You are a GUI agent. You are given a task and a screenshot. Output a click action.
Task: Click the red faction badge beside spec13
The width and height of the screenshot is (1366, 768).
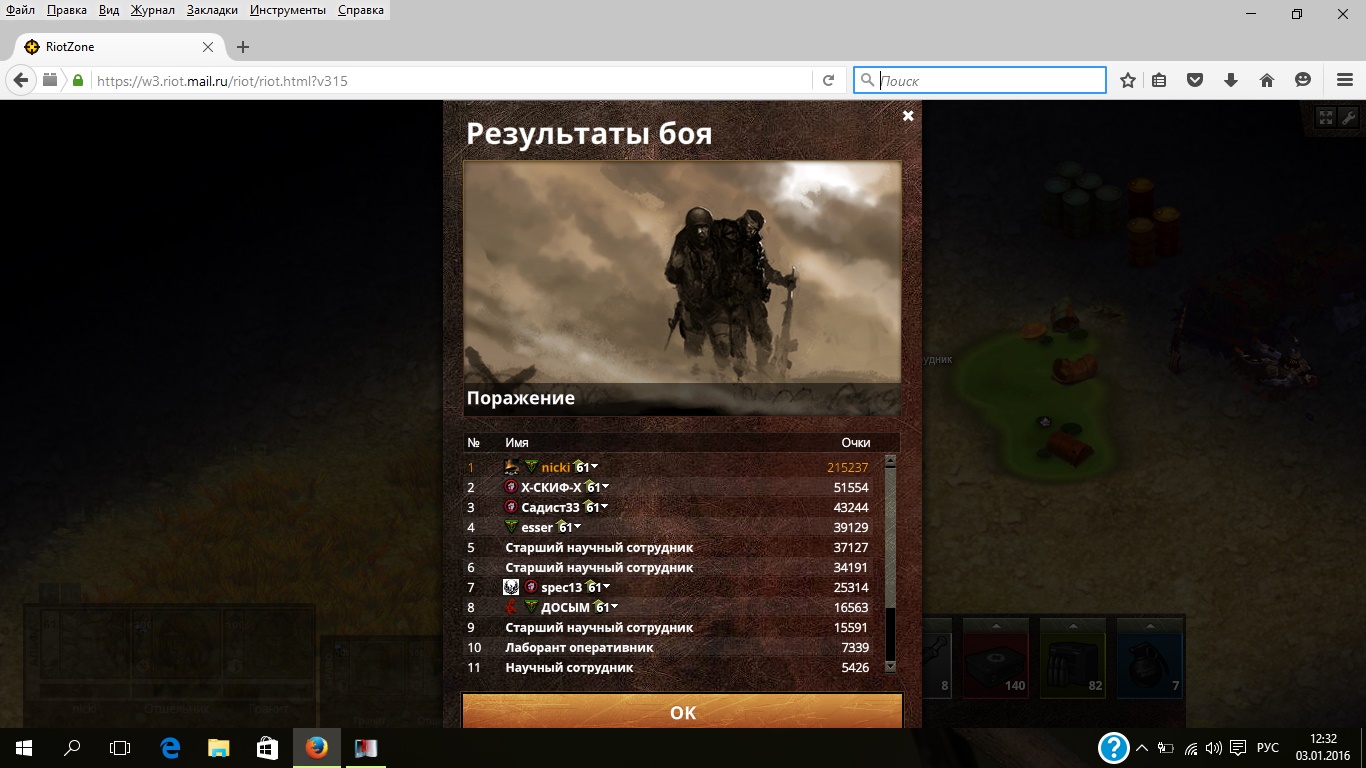(531, 587)
